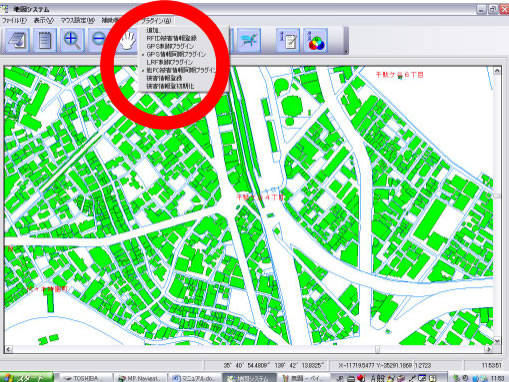Screen dimensions: 509x382
Task: Open the ファイル(F) menu
Action: [x=14, y=21]
